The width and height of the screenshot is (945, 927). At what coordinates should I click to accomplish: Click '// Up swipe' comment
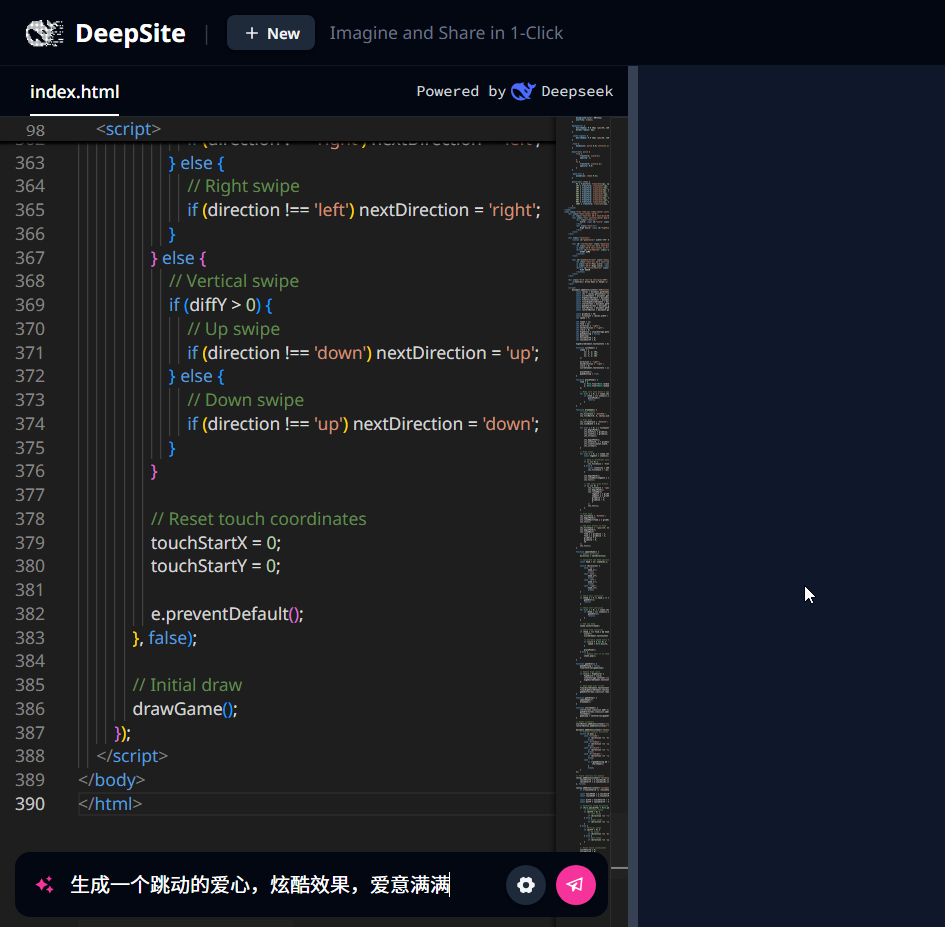point(234,329)
